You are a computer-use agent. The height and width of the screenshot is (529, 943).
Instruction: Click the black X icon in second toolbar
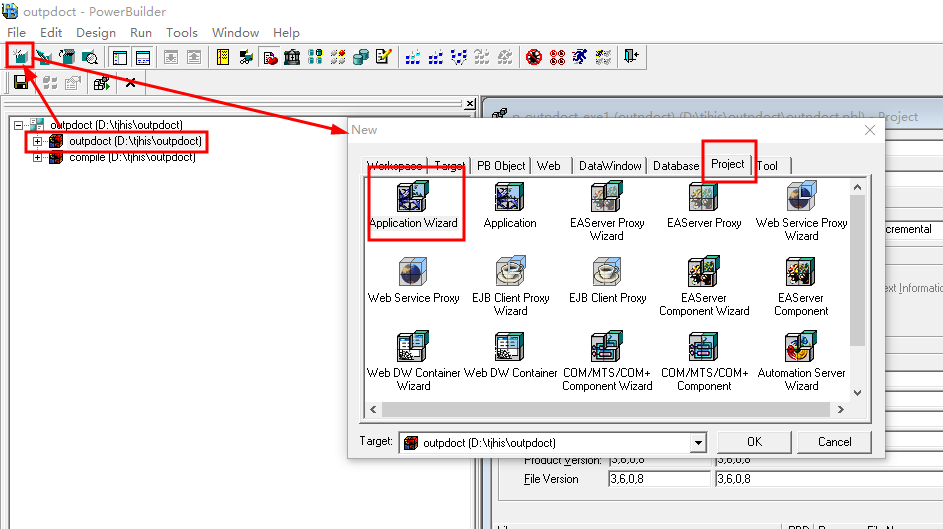131,82
